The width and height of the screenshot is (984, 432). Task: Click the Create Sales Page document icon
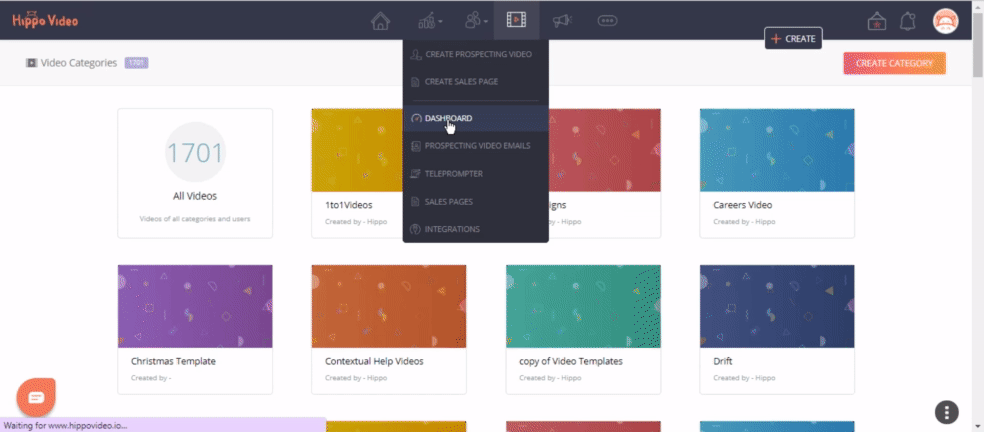415,82
